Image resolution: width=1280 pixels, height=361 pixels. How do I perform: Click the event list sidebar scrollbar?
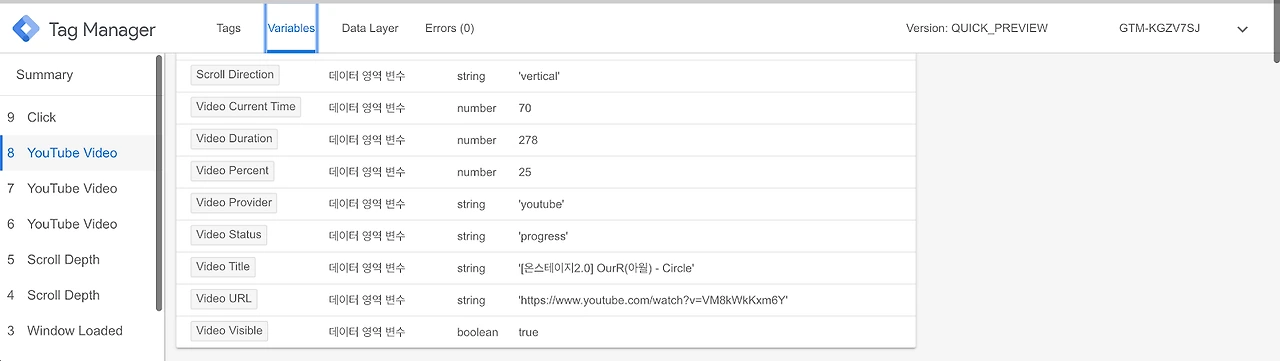click(x=159, y=183)
